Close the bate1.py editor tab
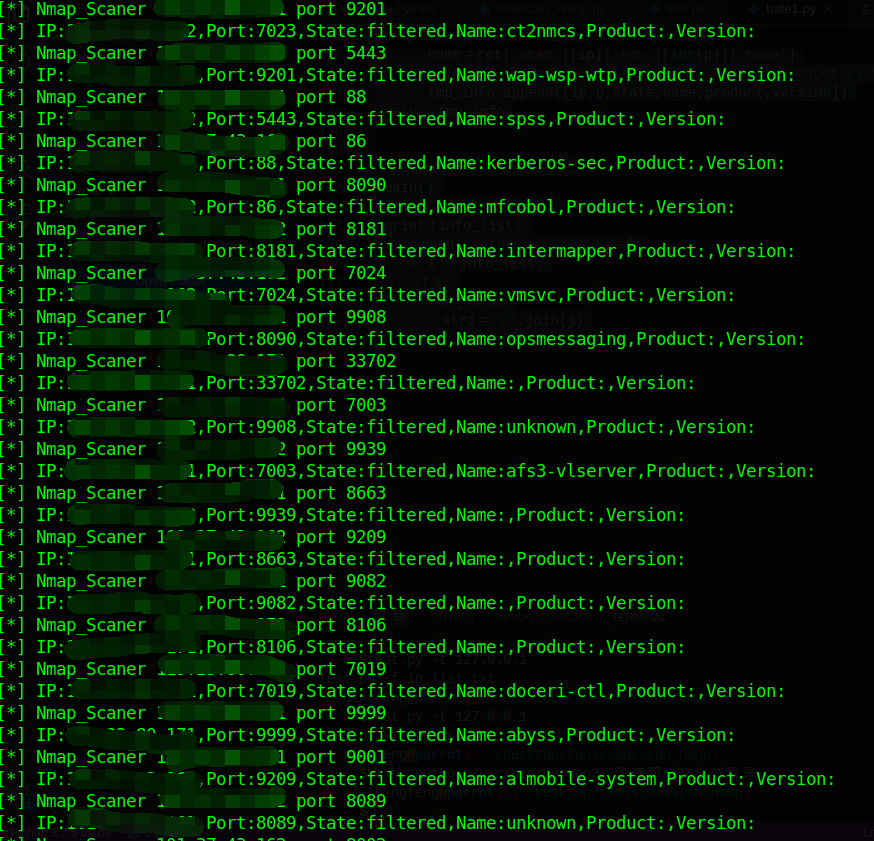This screenshot has height=841, width=874. [828, 9]
